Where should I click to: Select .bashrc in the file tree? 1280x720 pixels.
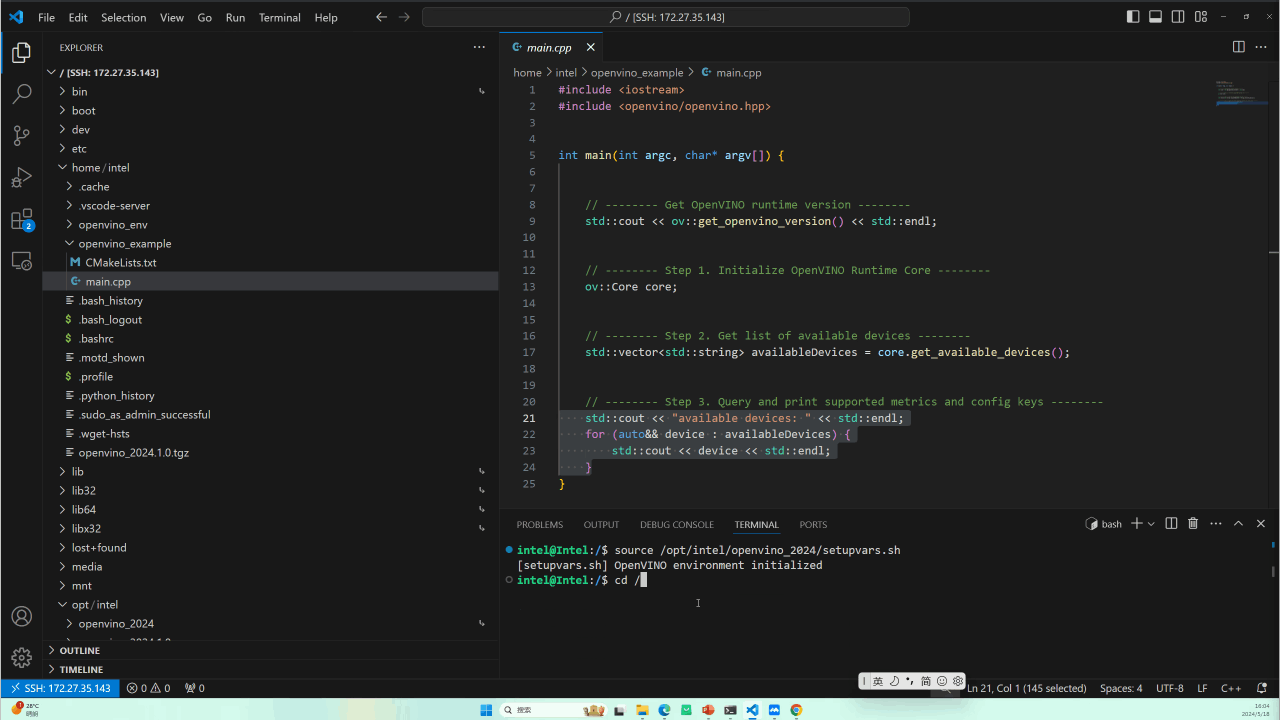(x=270, y=338)
